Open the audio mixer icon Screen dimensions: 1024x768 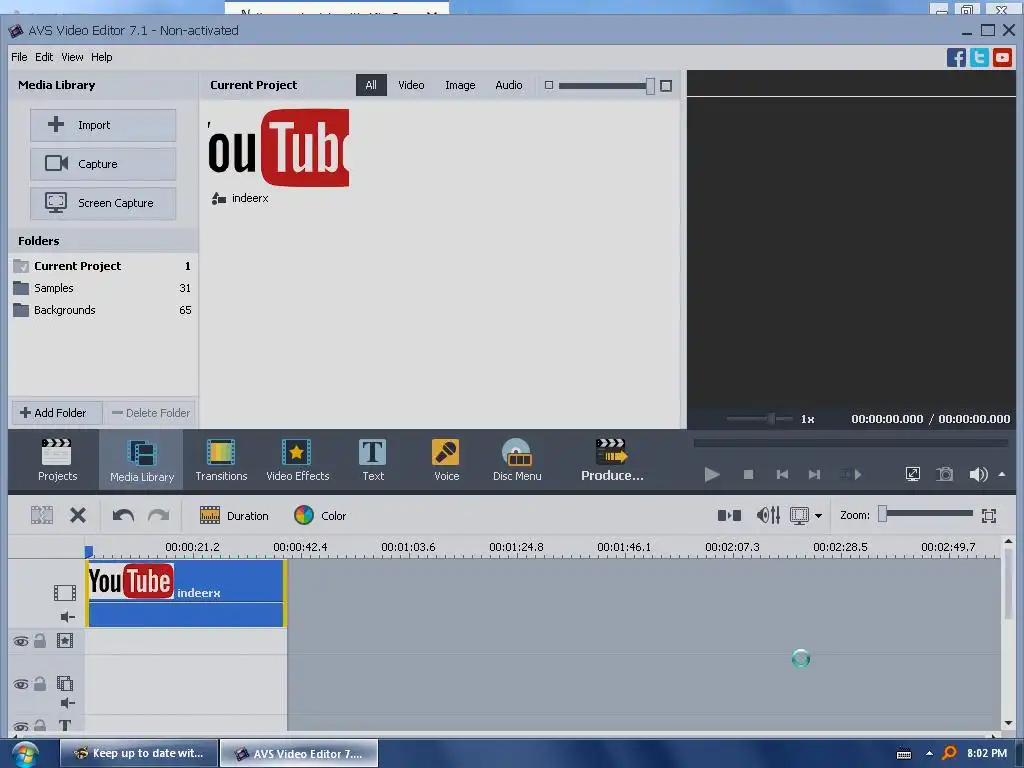coord(768,516)
